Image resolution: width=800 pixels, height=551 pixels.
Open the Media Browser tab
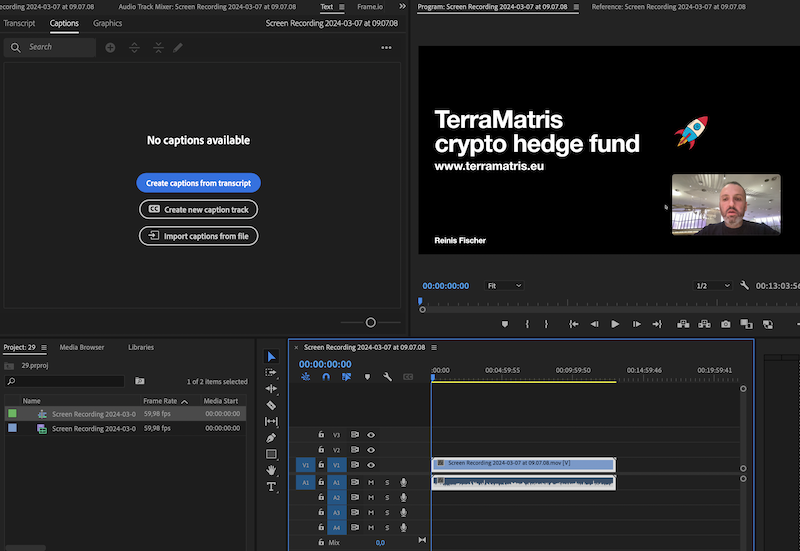pos(82,347)
